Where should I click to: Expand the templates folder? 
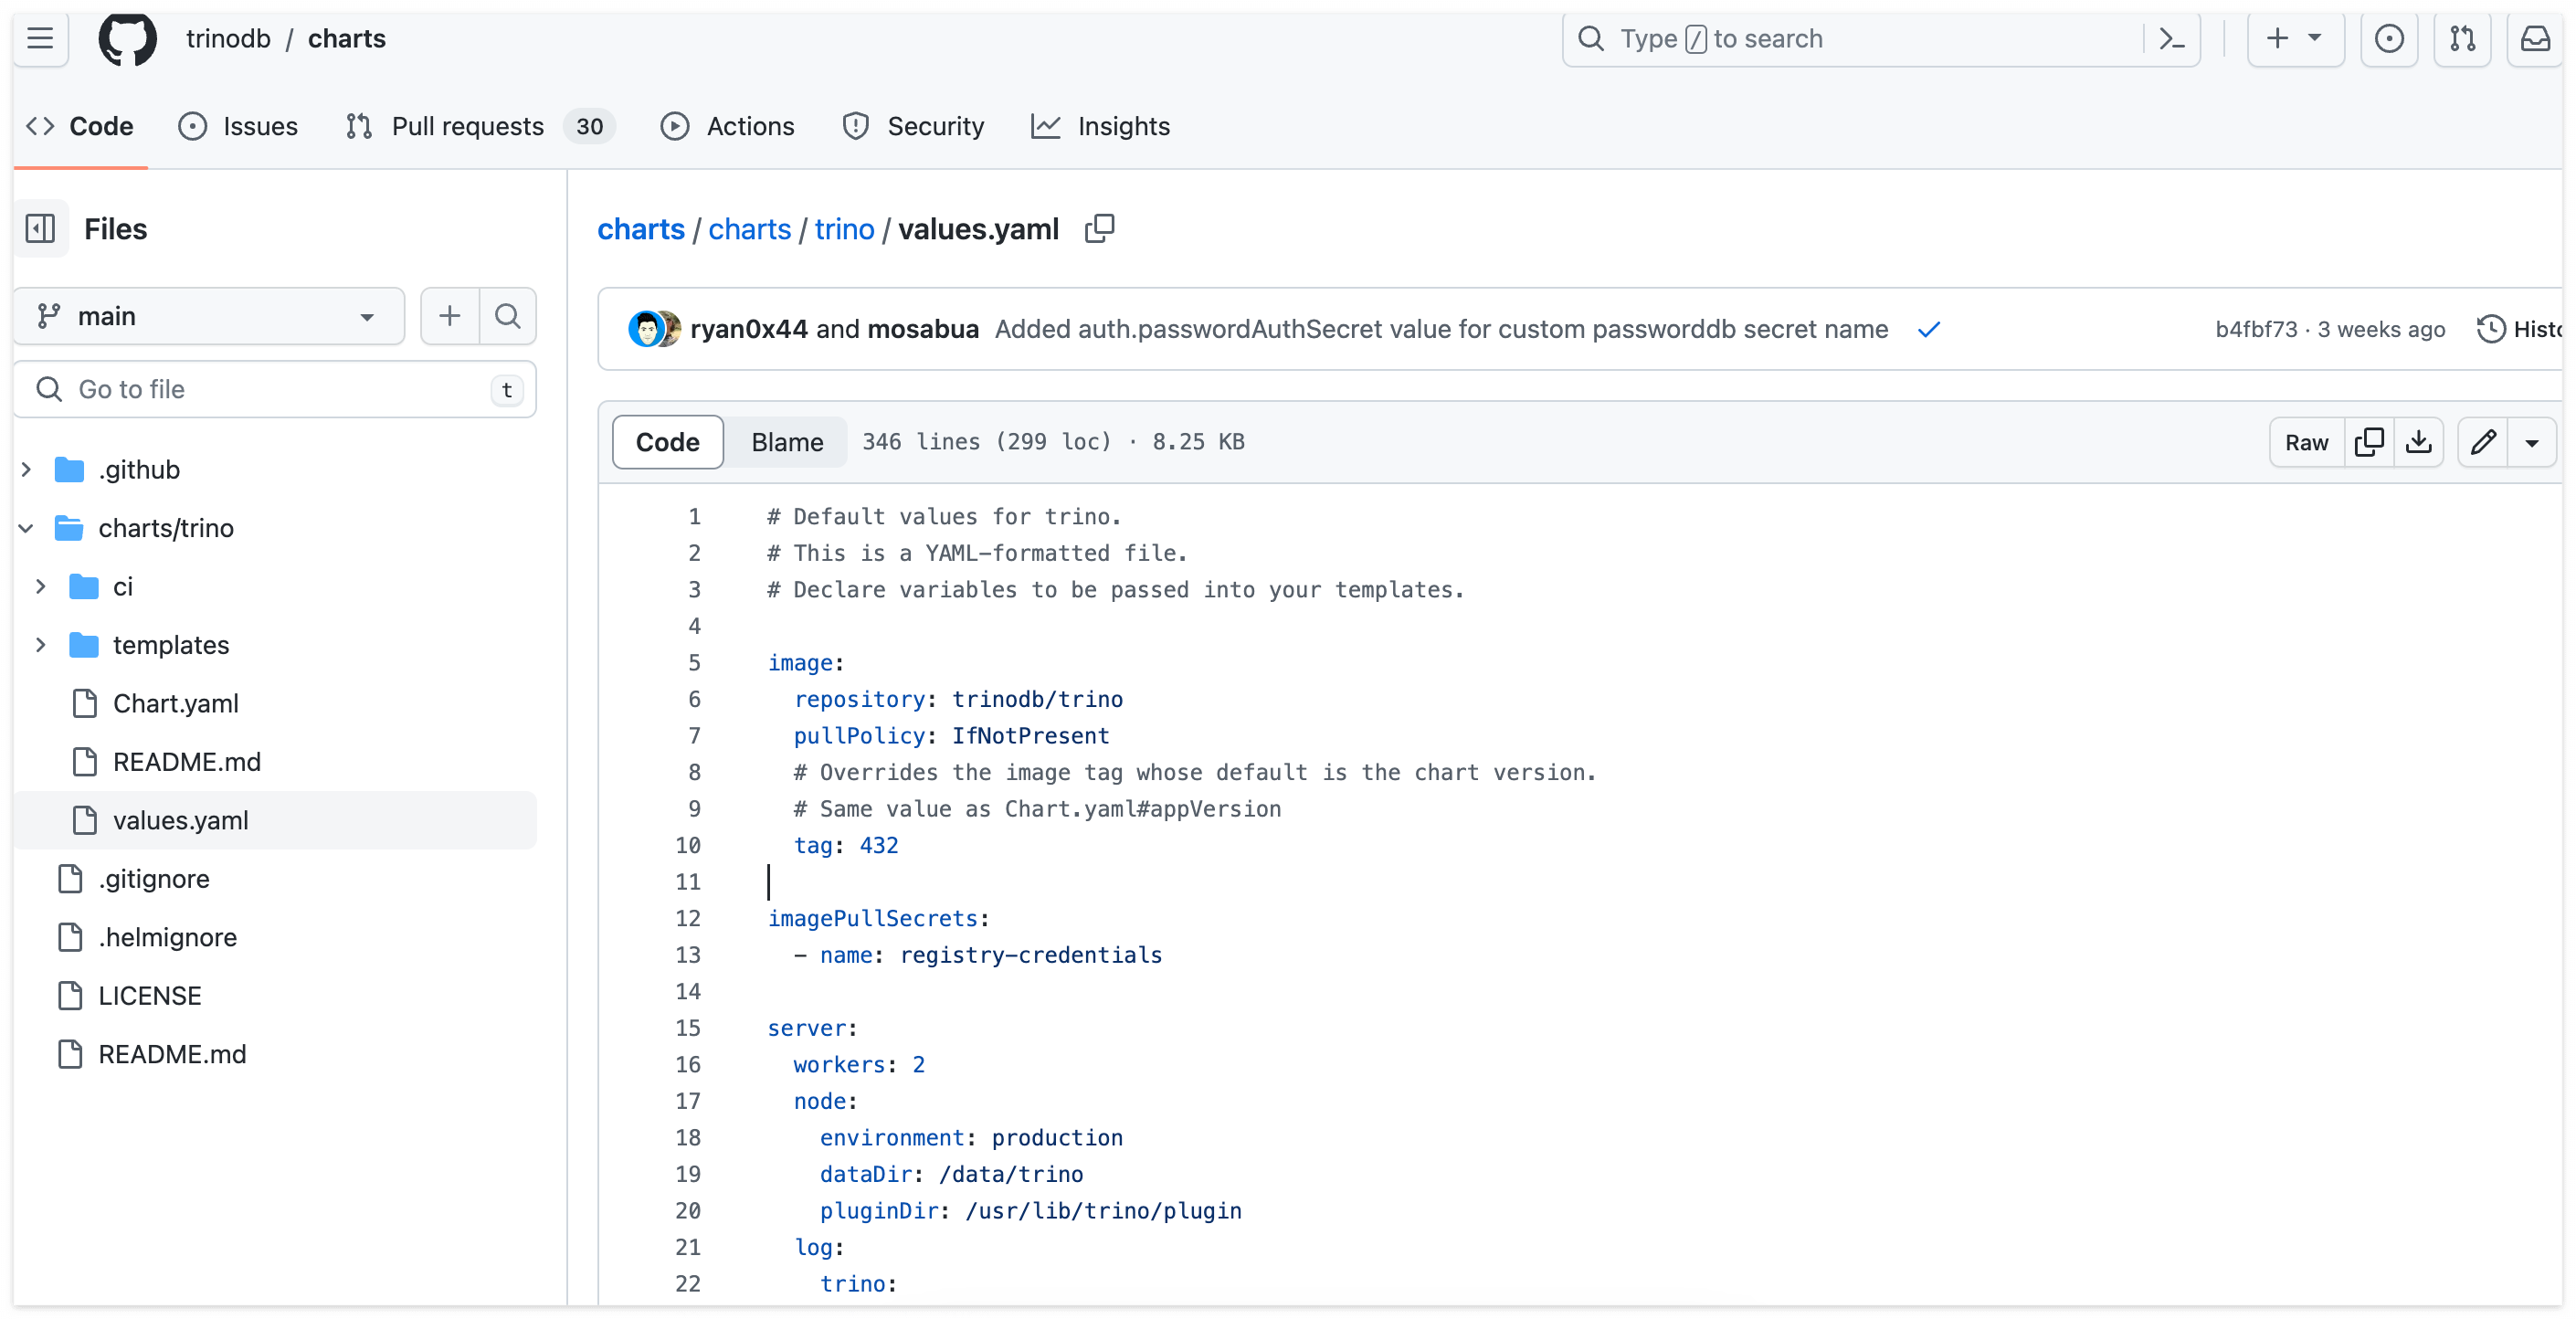[x=41, y=645]
